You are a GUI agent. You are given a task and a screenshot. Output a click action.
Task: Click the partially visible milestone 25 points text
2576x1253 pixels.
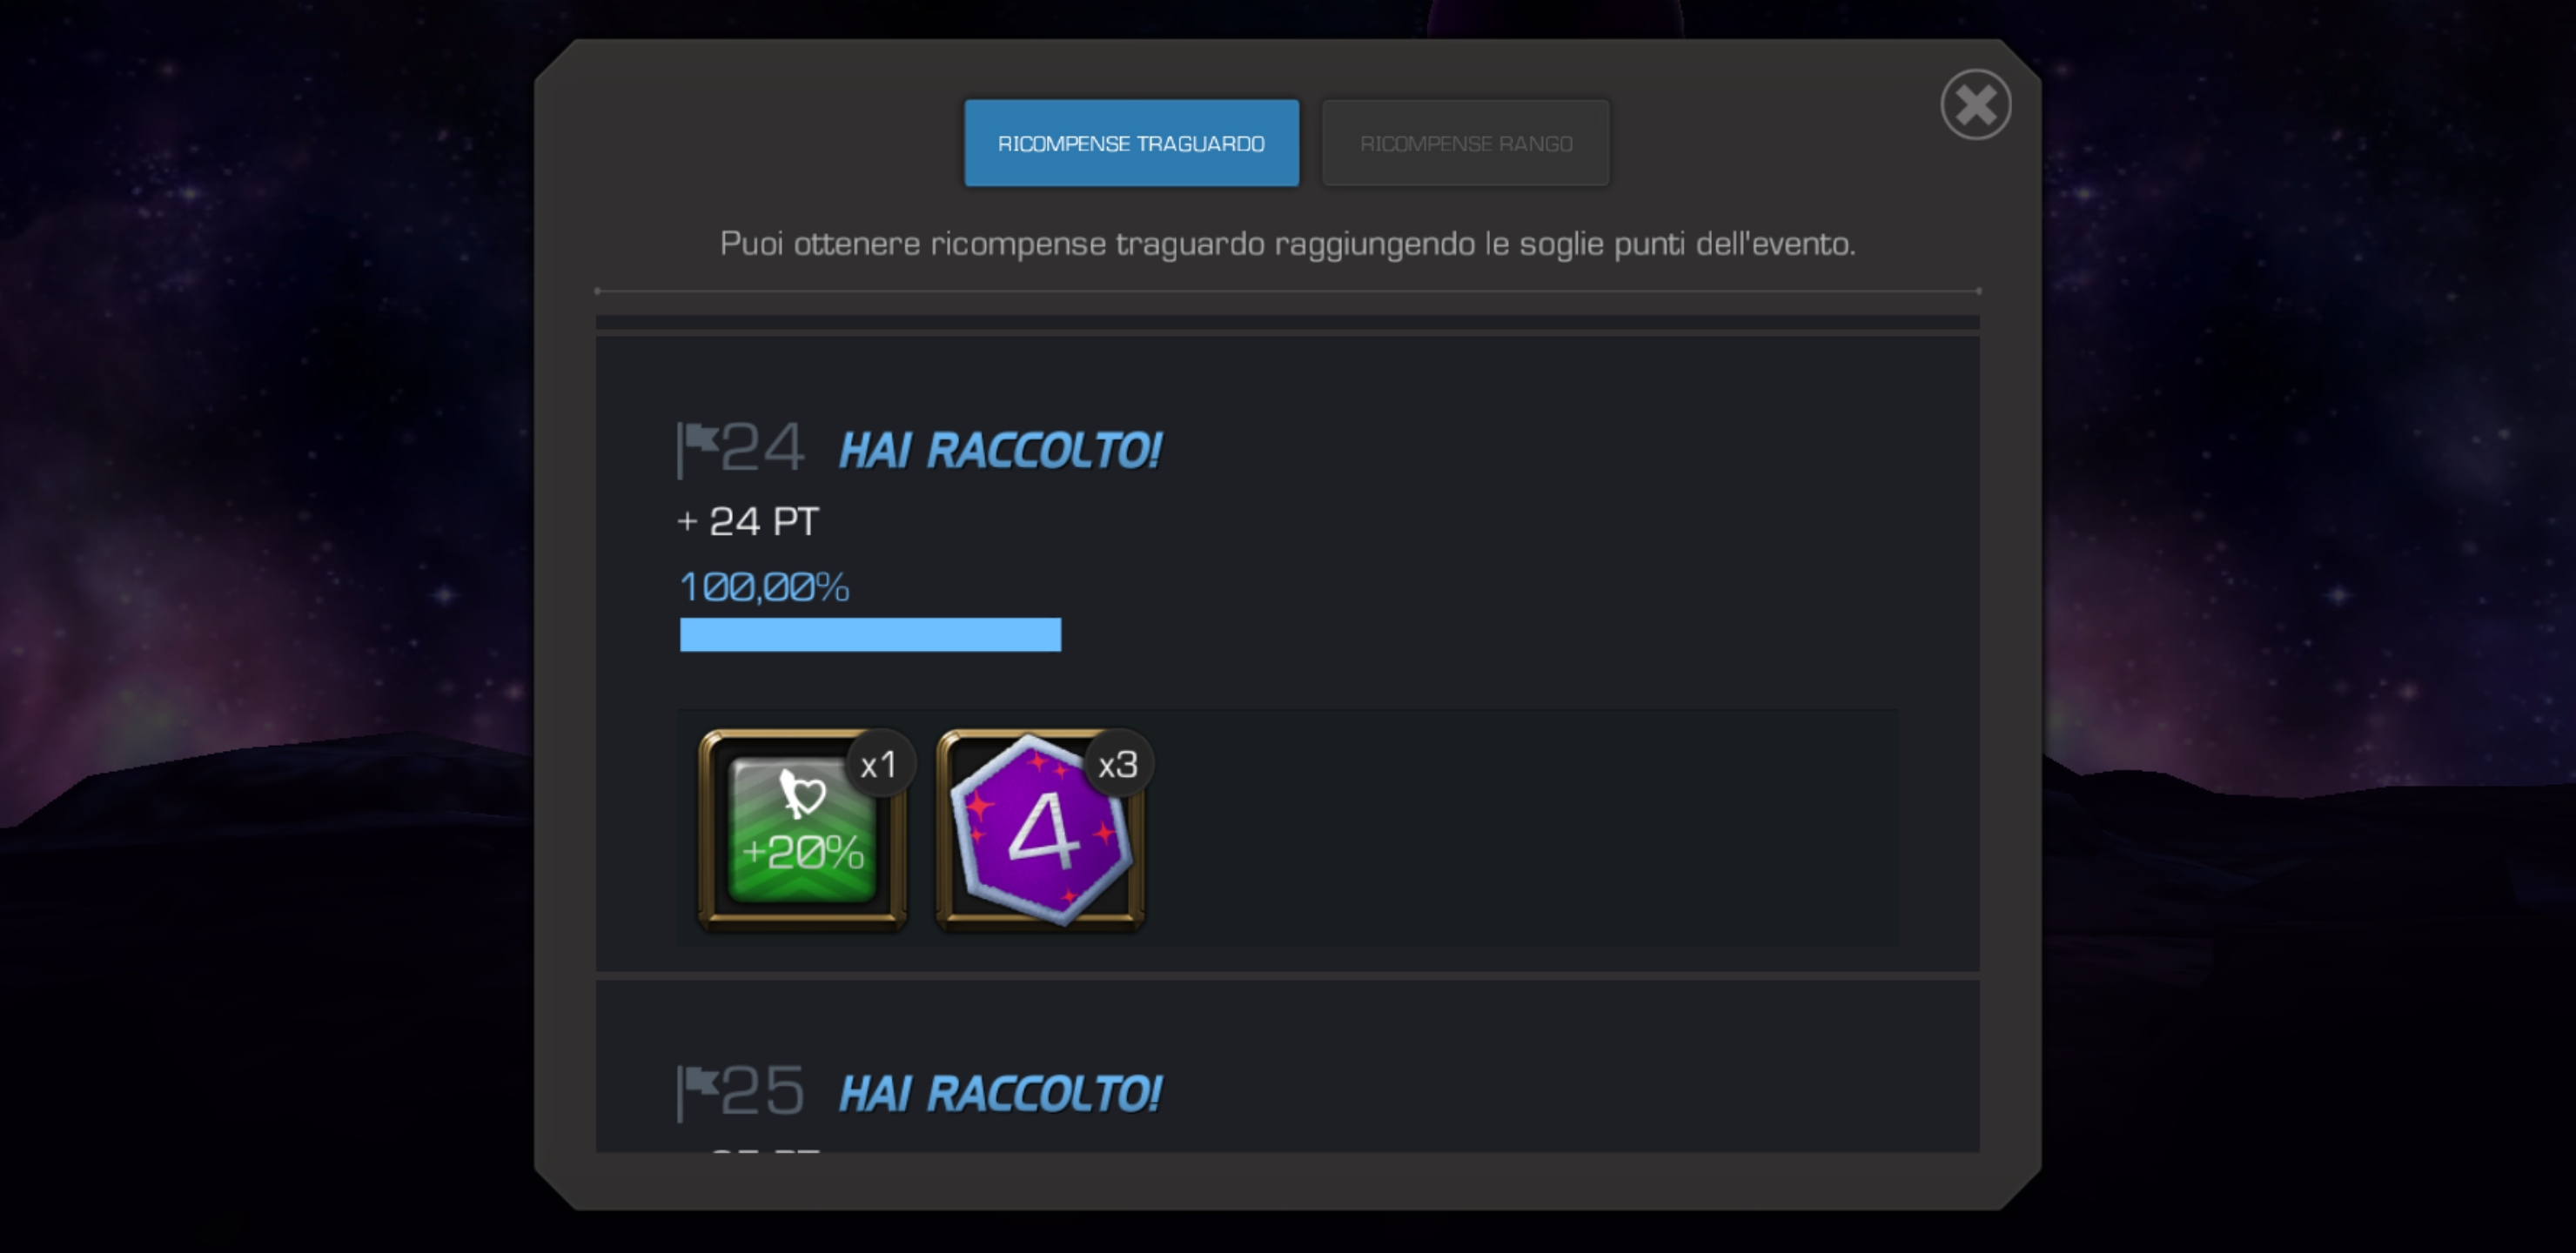coord(764,1150)
